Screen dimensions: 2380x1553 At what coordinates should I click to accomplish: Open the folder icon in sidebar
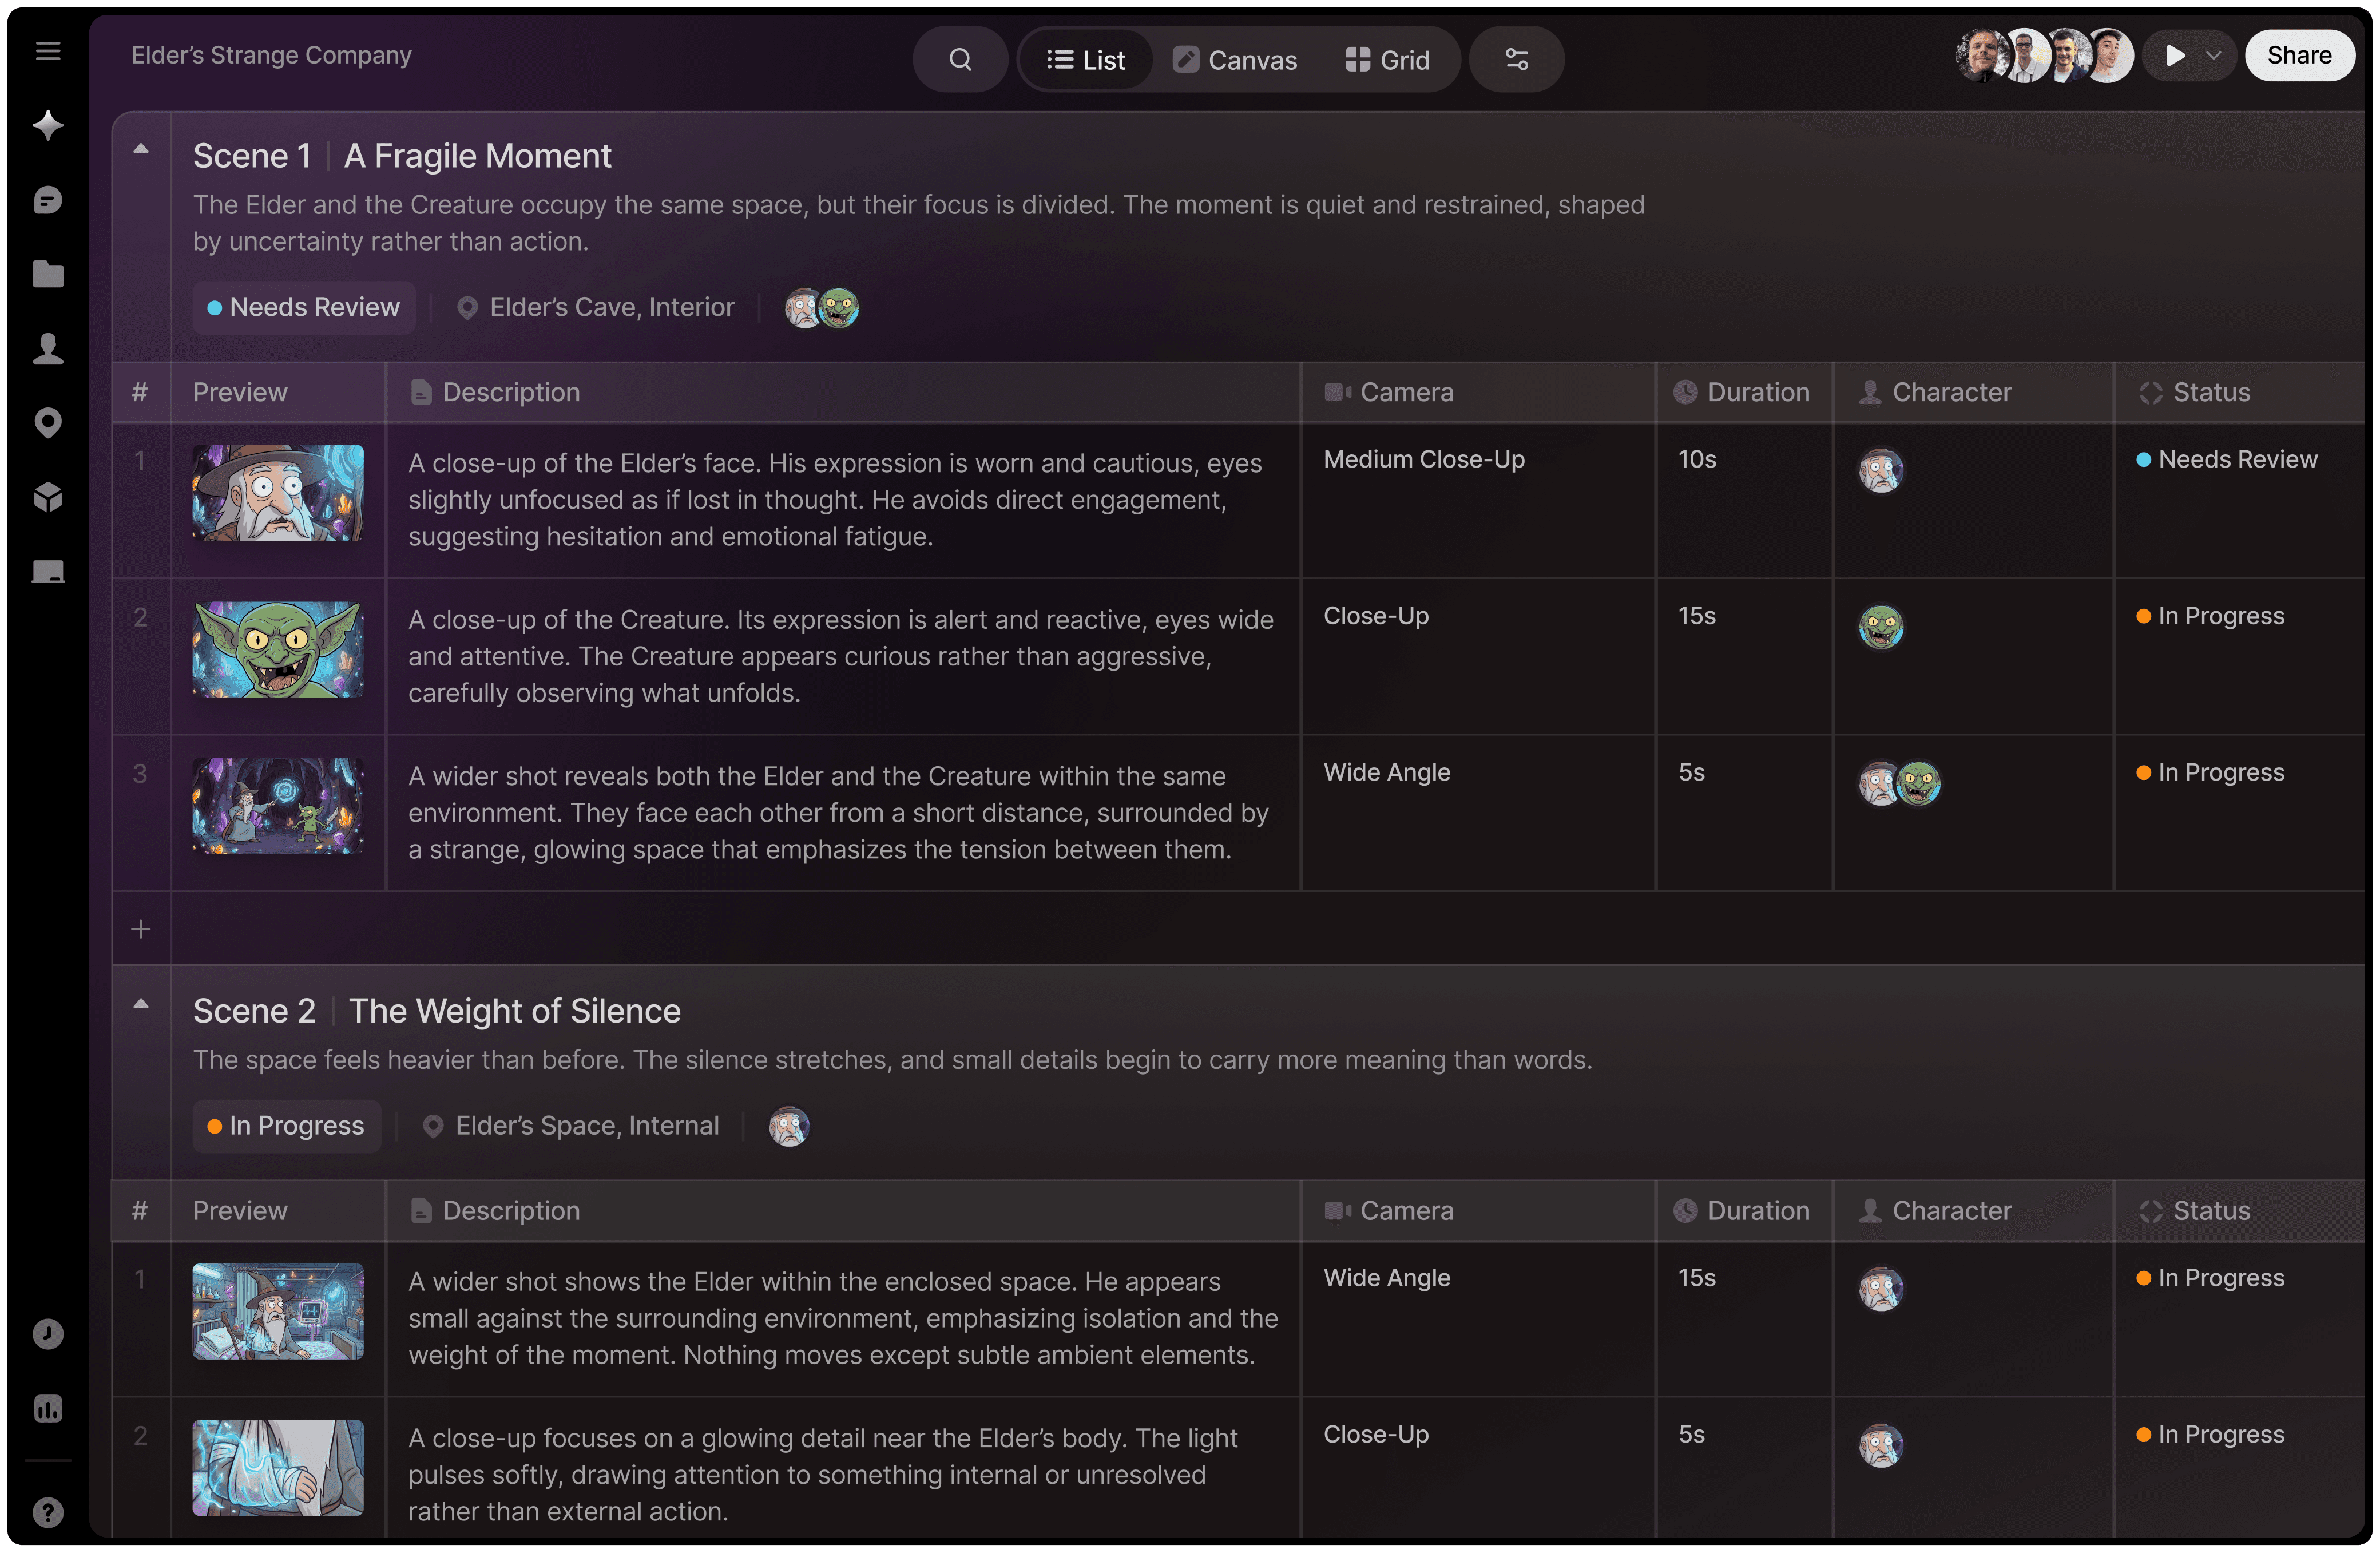coord(48,274)
